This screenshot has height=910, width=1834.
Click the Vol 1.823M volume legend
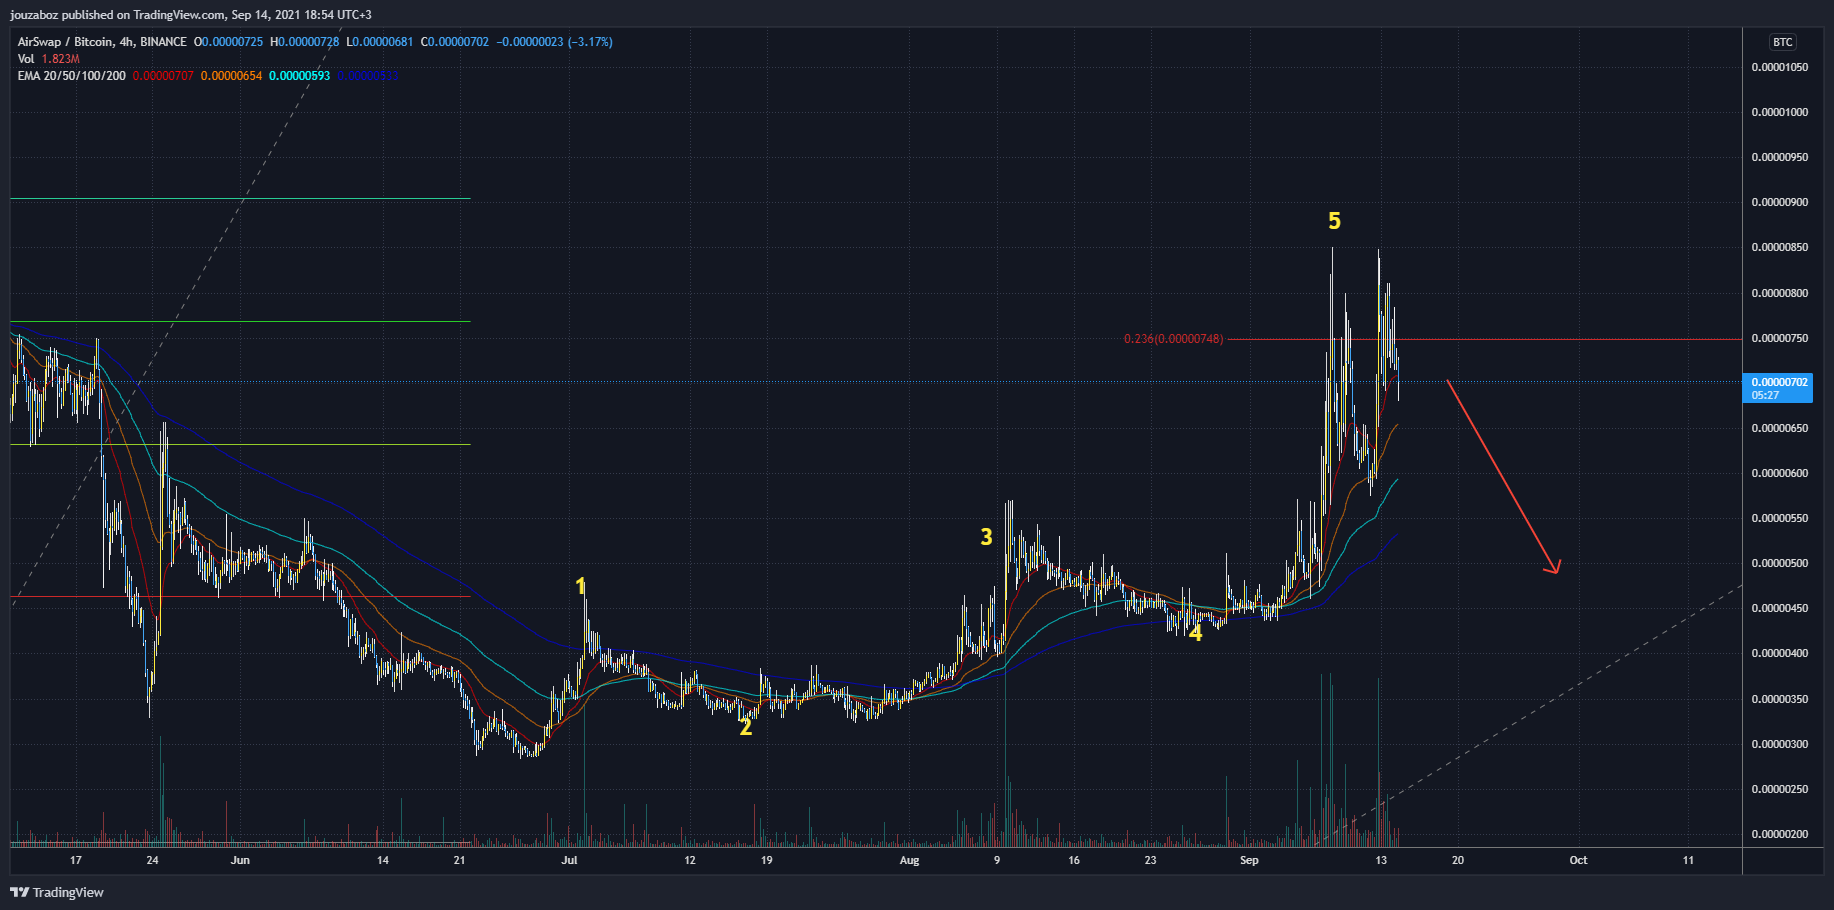[x=48, y=59]
